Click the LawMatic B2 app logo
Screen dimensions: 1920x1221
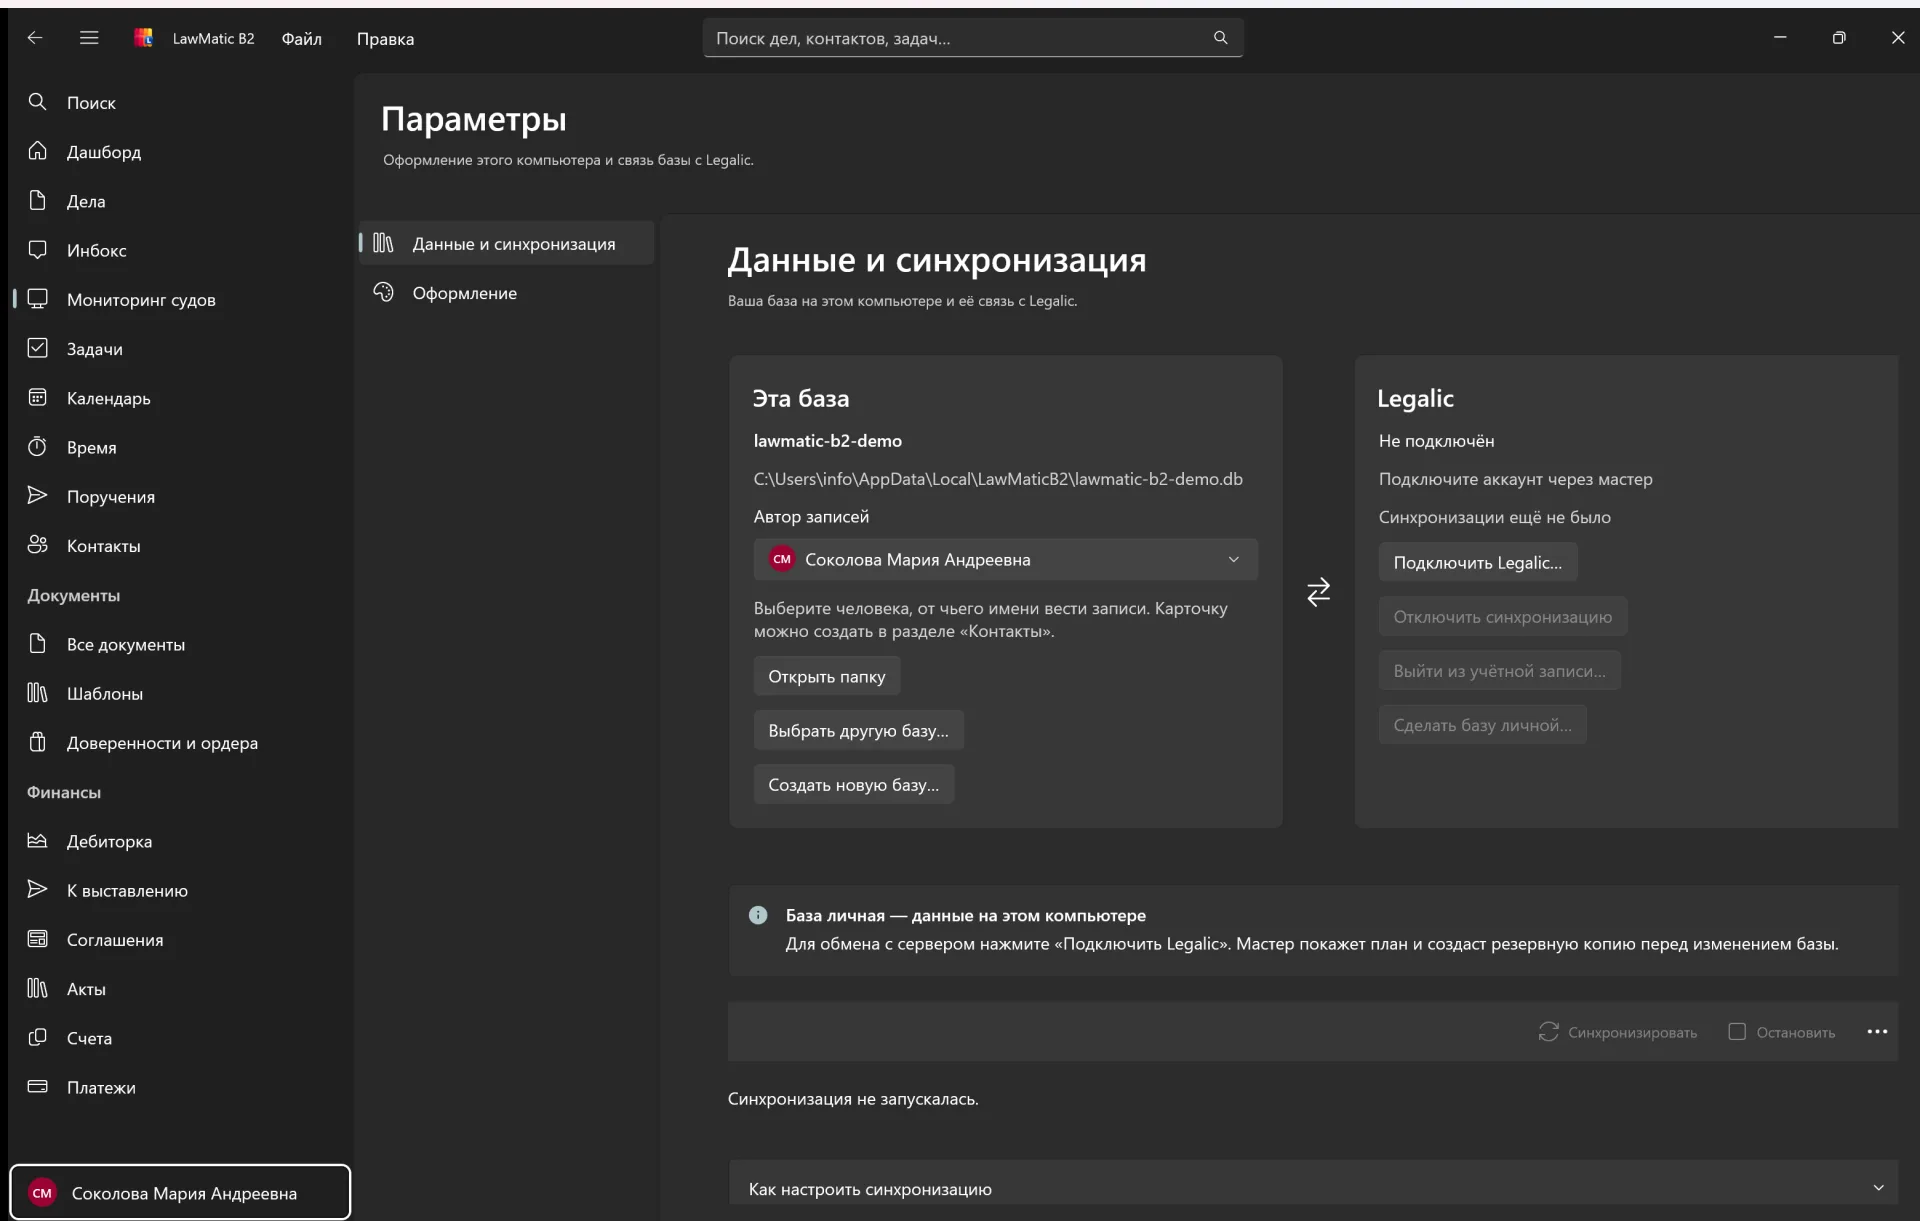point(144,38)
